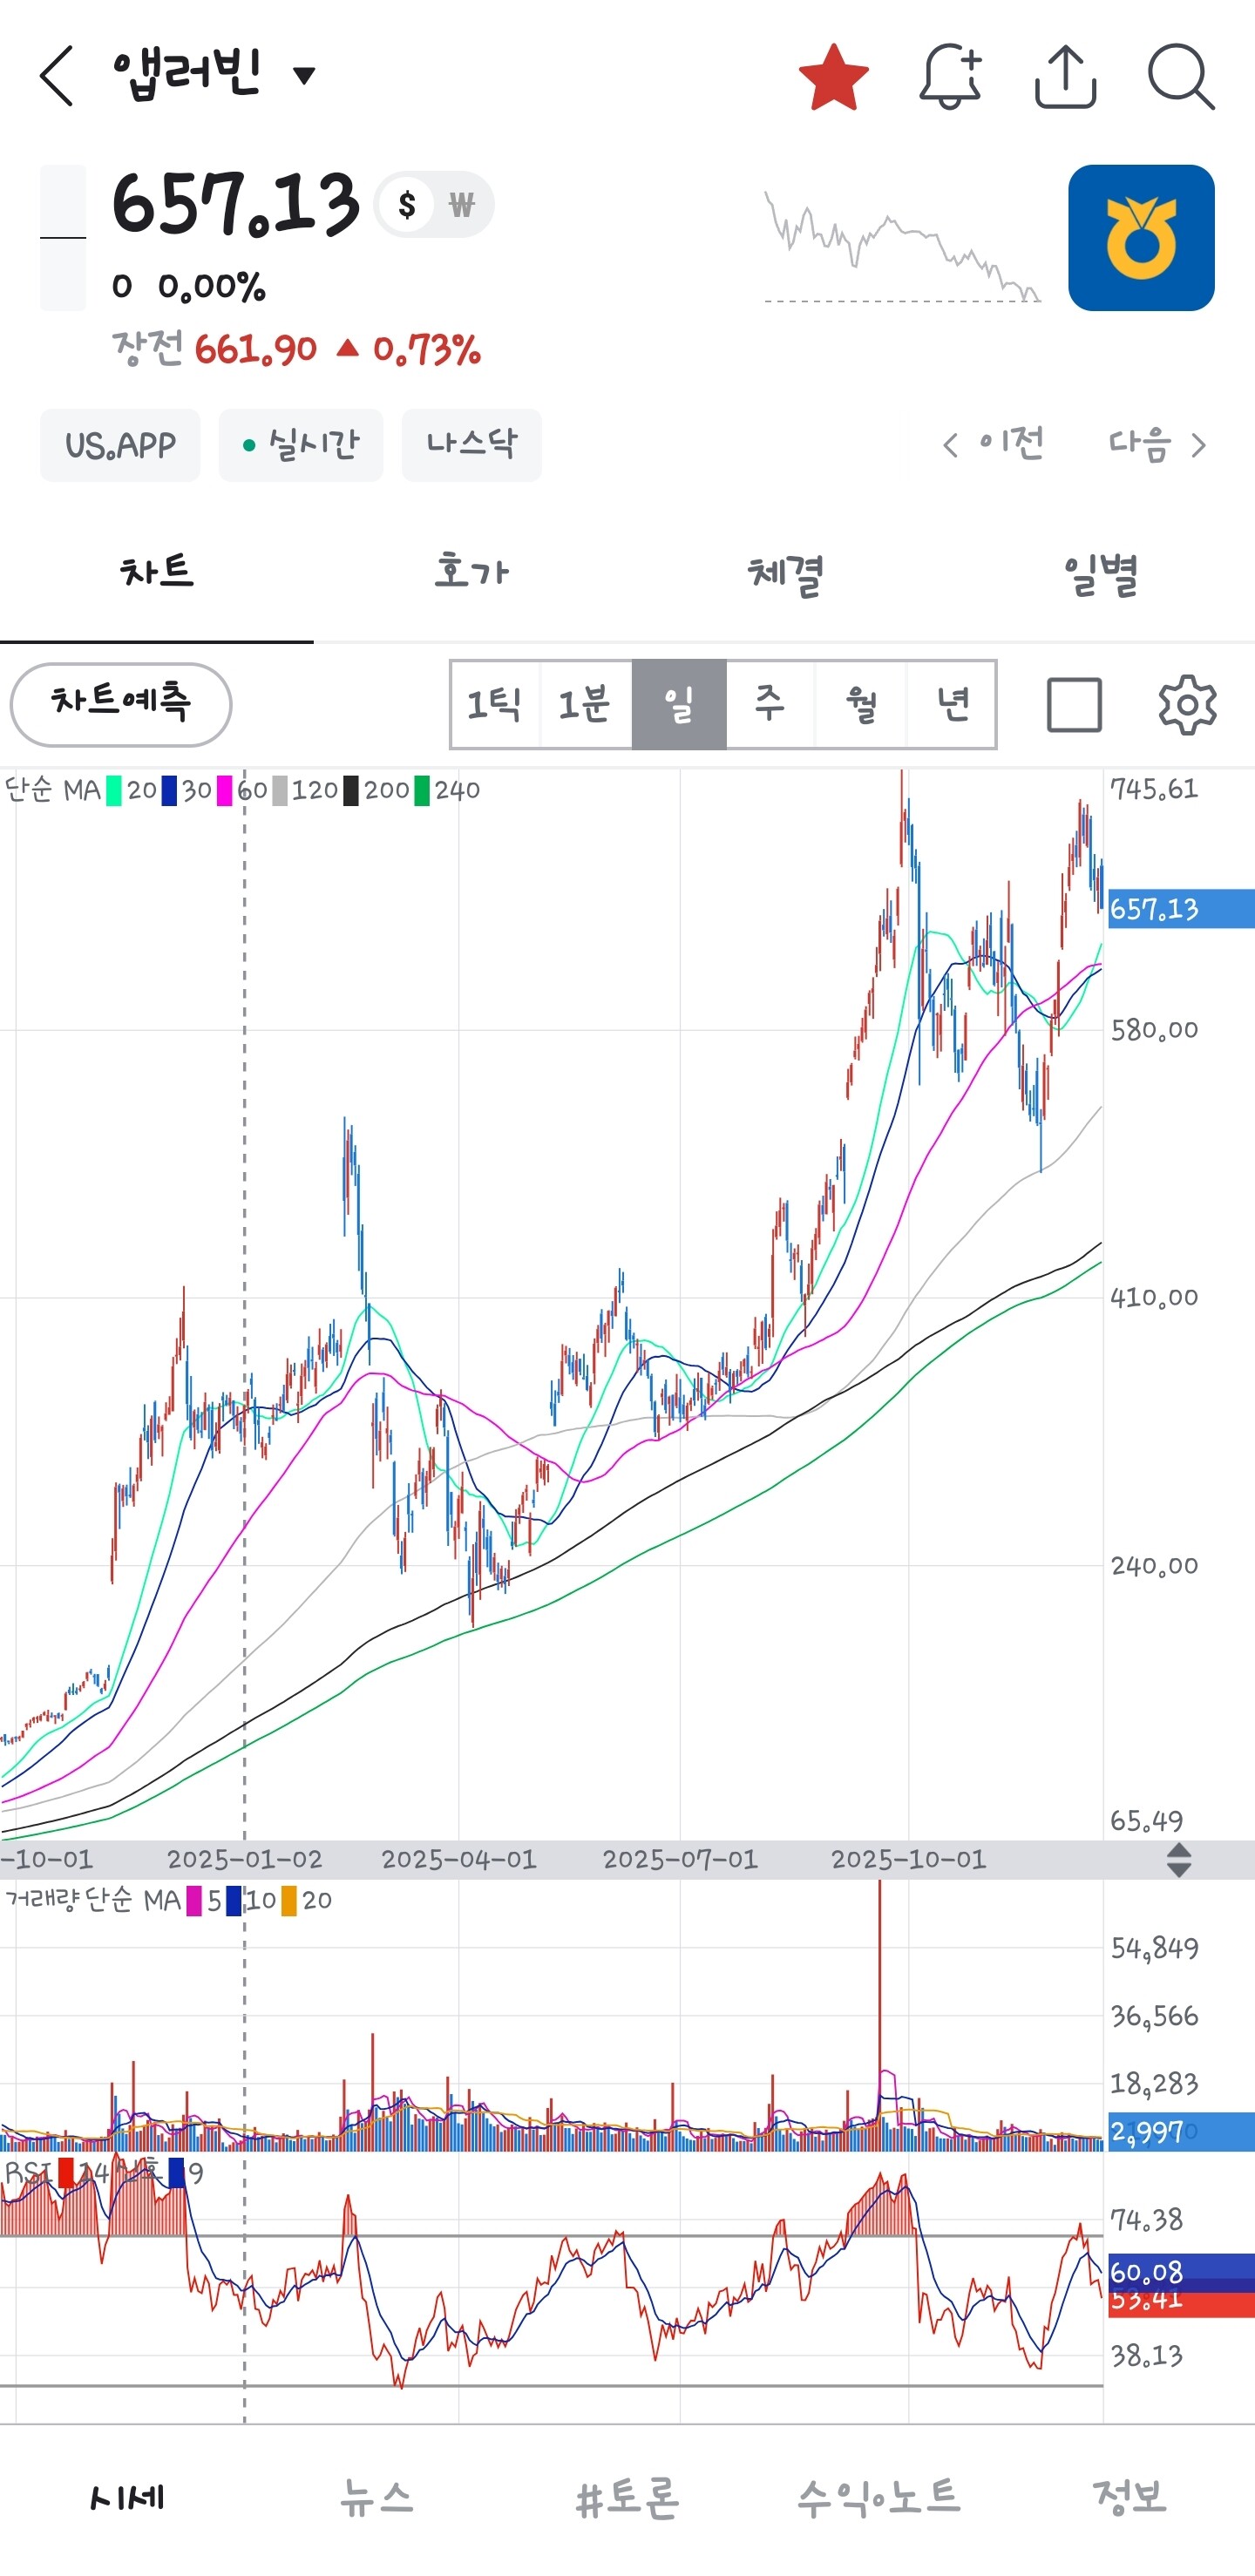Tap the blue AppLovin company logo
The image size is (1255, 2576).
point(1141,238)
